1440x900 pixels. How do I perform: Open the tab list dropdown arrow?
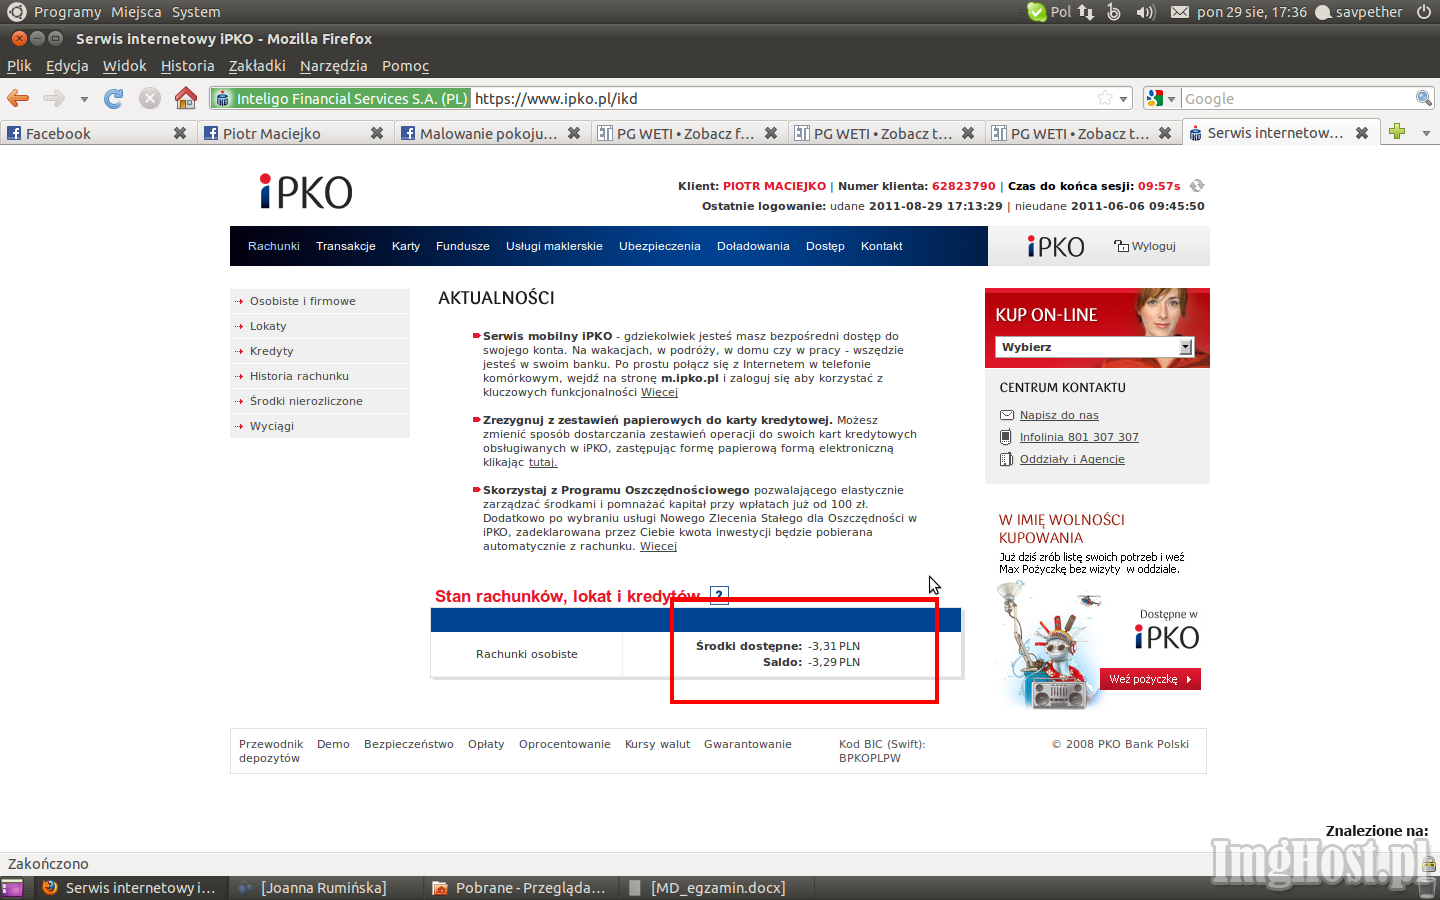[x=1426, y=133]
